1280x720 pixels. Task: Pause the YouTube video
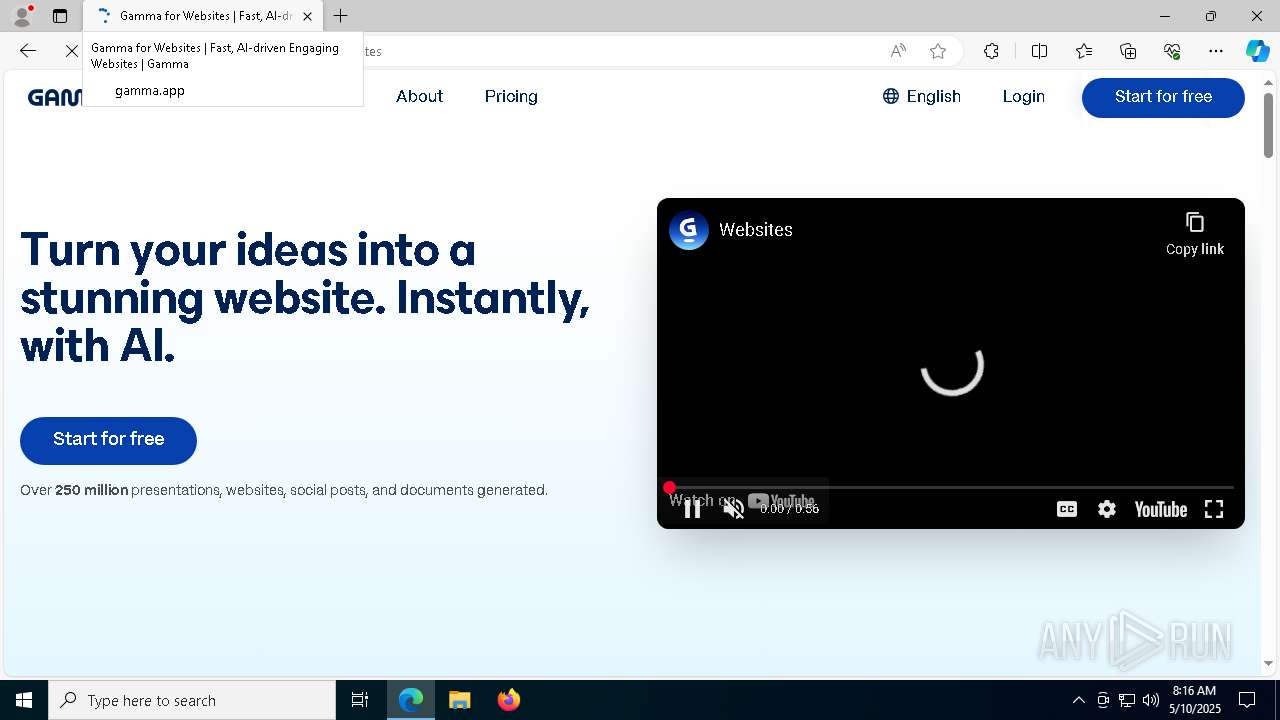[692, 509]
